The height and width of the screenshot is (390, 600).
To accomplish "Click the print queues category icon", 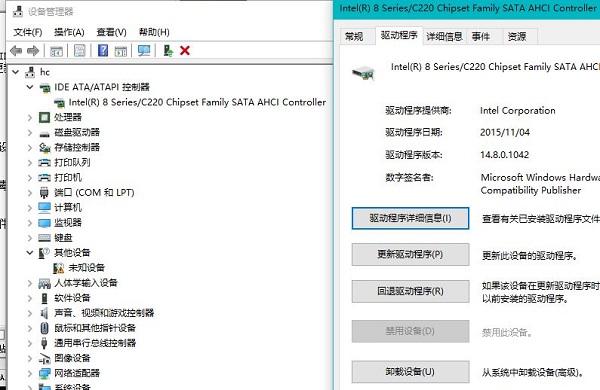I will point(44,163).
